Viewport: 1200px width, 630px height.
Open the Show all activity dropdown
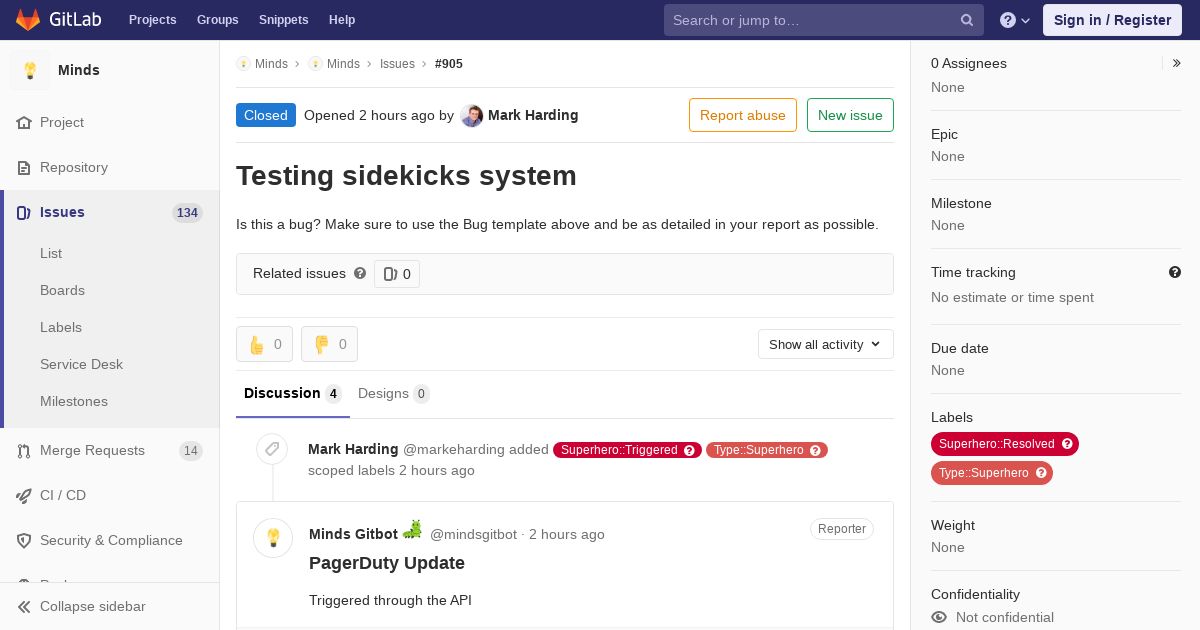tap(826, 344)
